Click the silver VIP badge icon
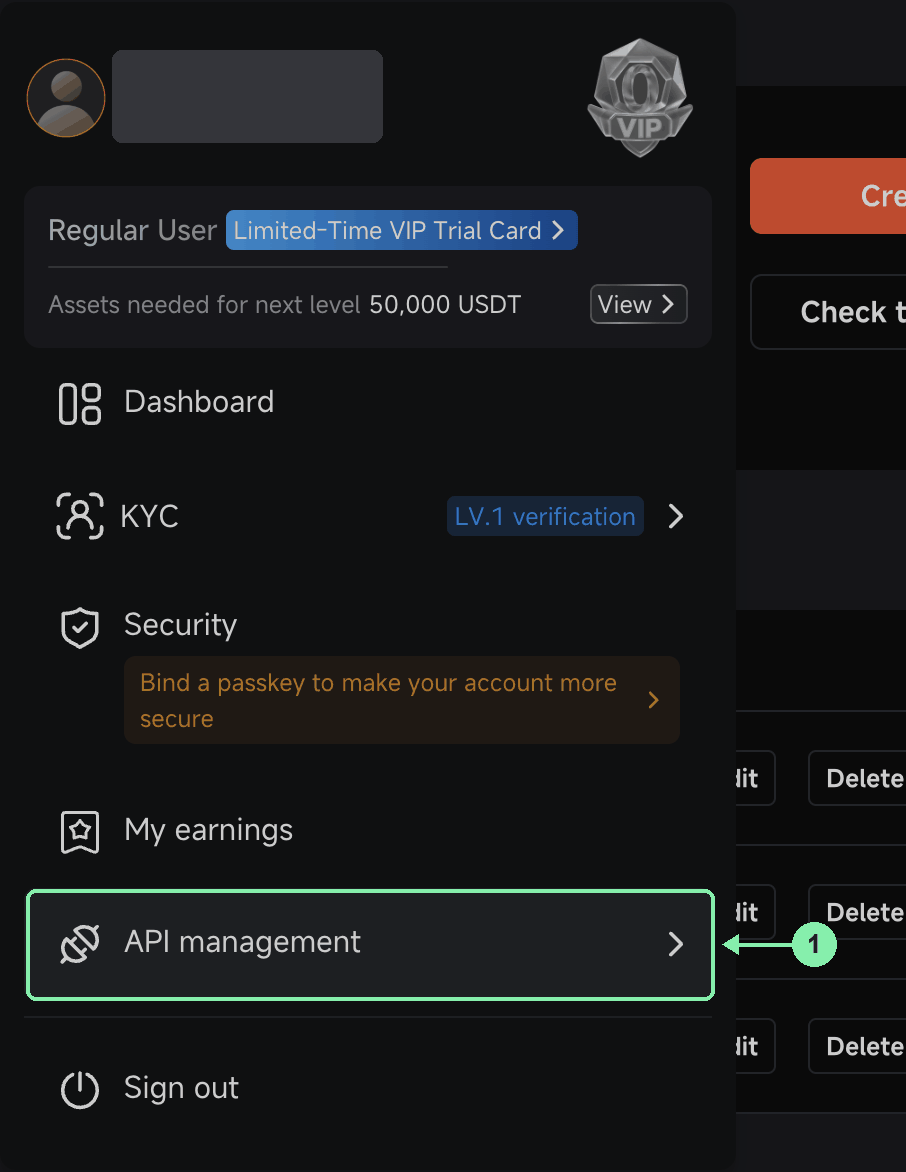906x1172 pixels. click(x=640, y=98)
